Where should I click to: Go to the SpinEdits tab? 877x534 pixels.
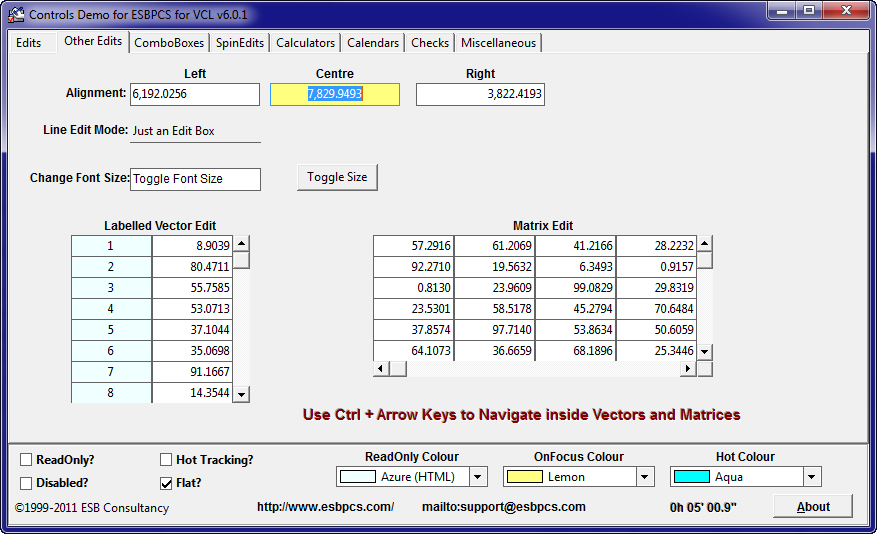pos(239,43)
